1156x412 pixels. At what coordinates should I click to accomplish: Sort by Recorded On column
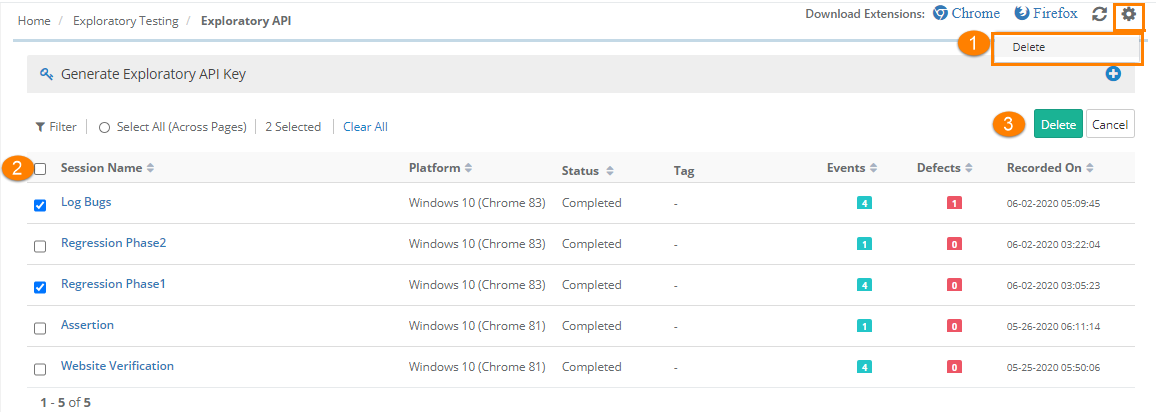click(1049, 168)
